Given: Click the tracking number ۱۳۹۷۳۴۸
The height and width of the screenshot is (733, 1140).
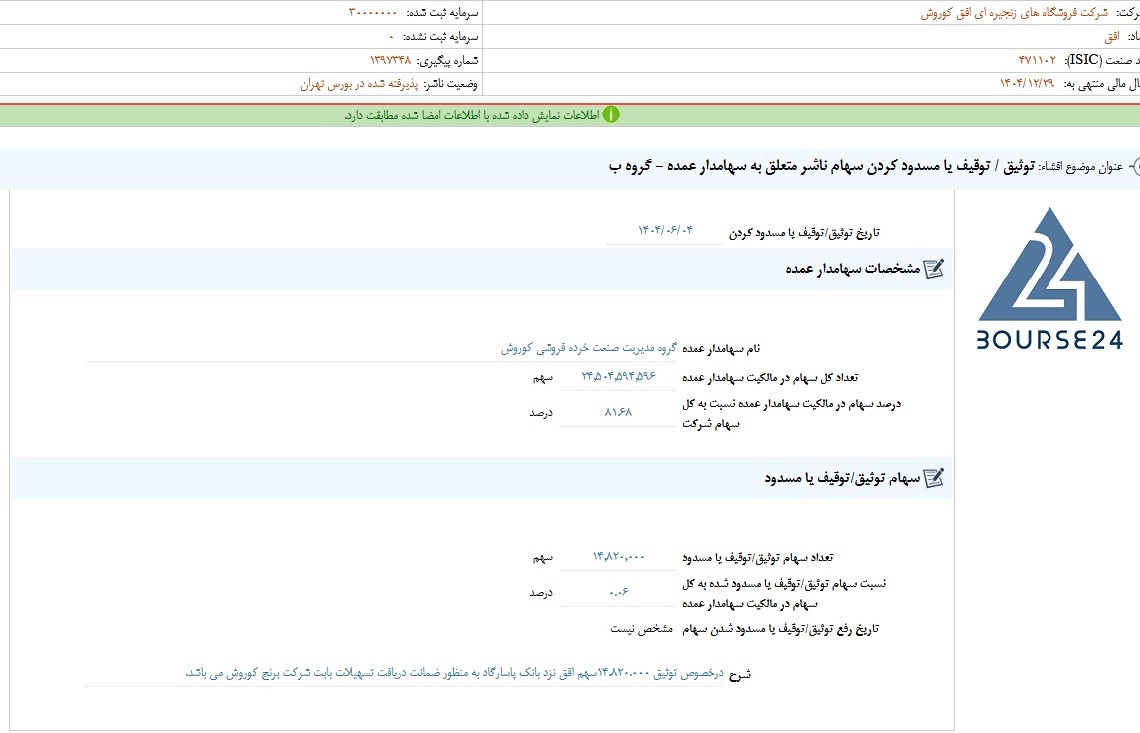Looking at the screenshot, I should (390, 60).
